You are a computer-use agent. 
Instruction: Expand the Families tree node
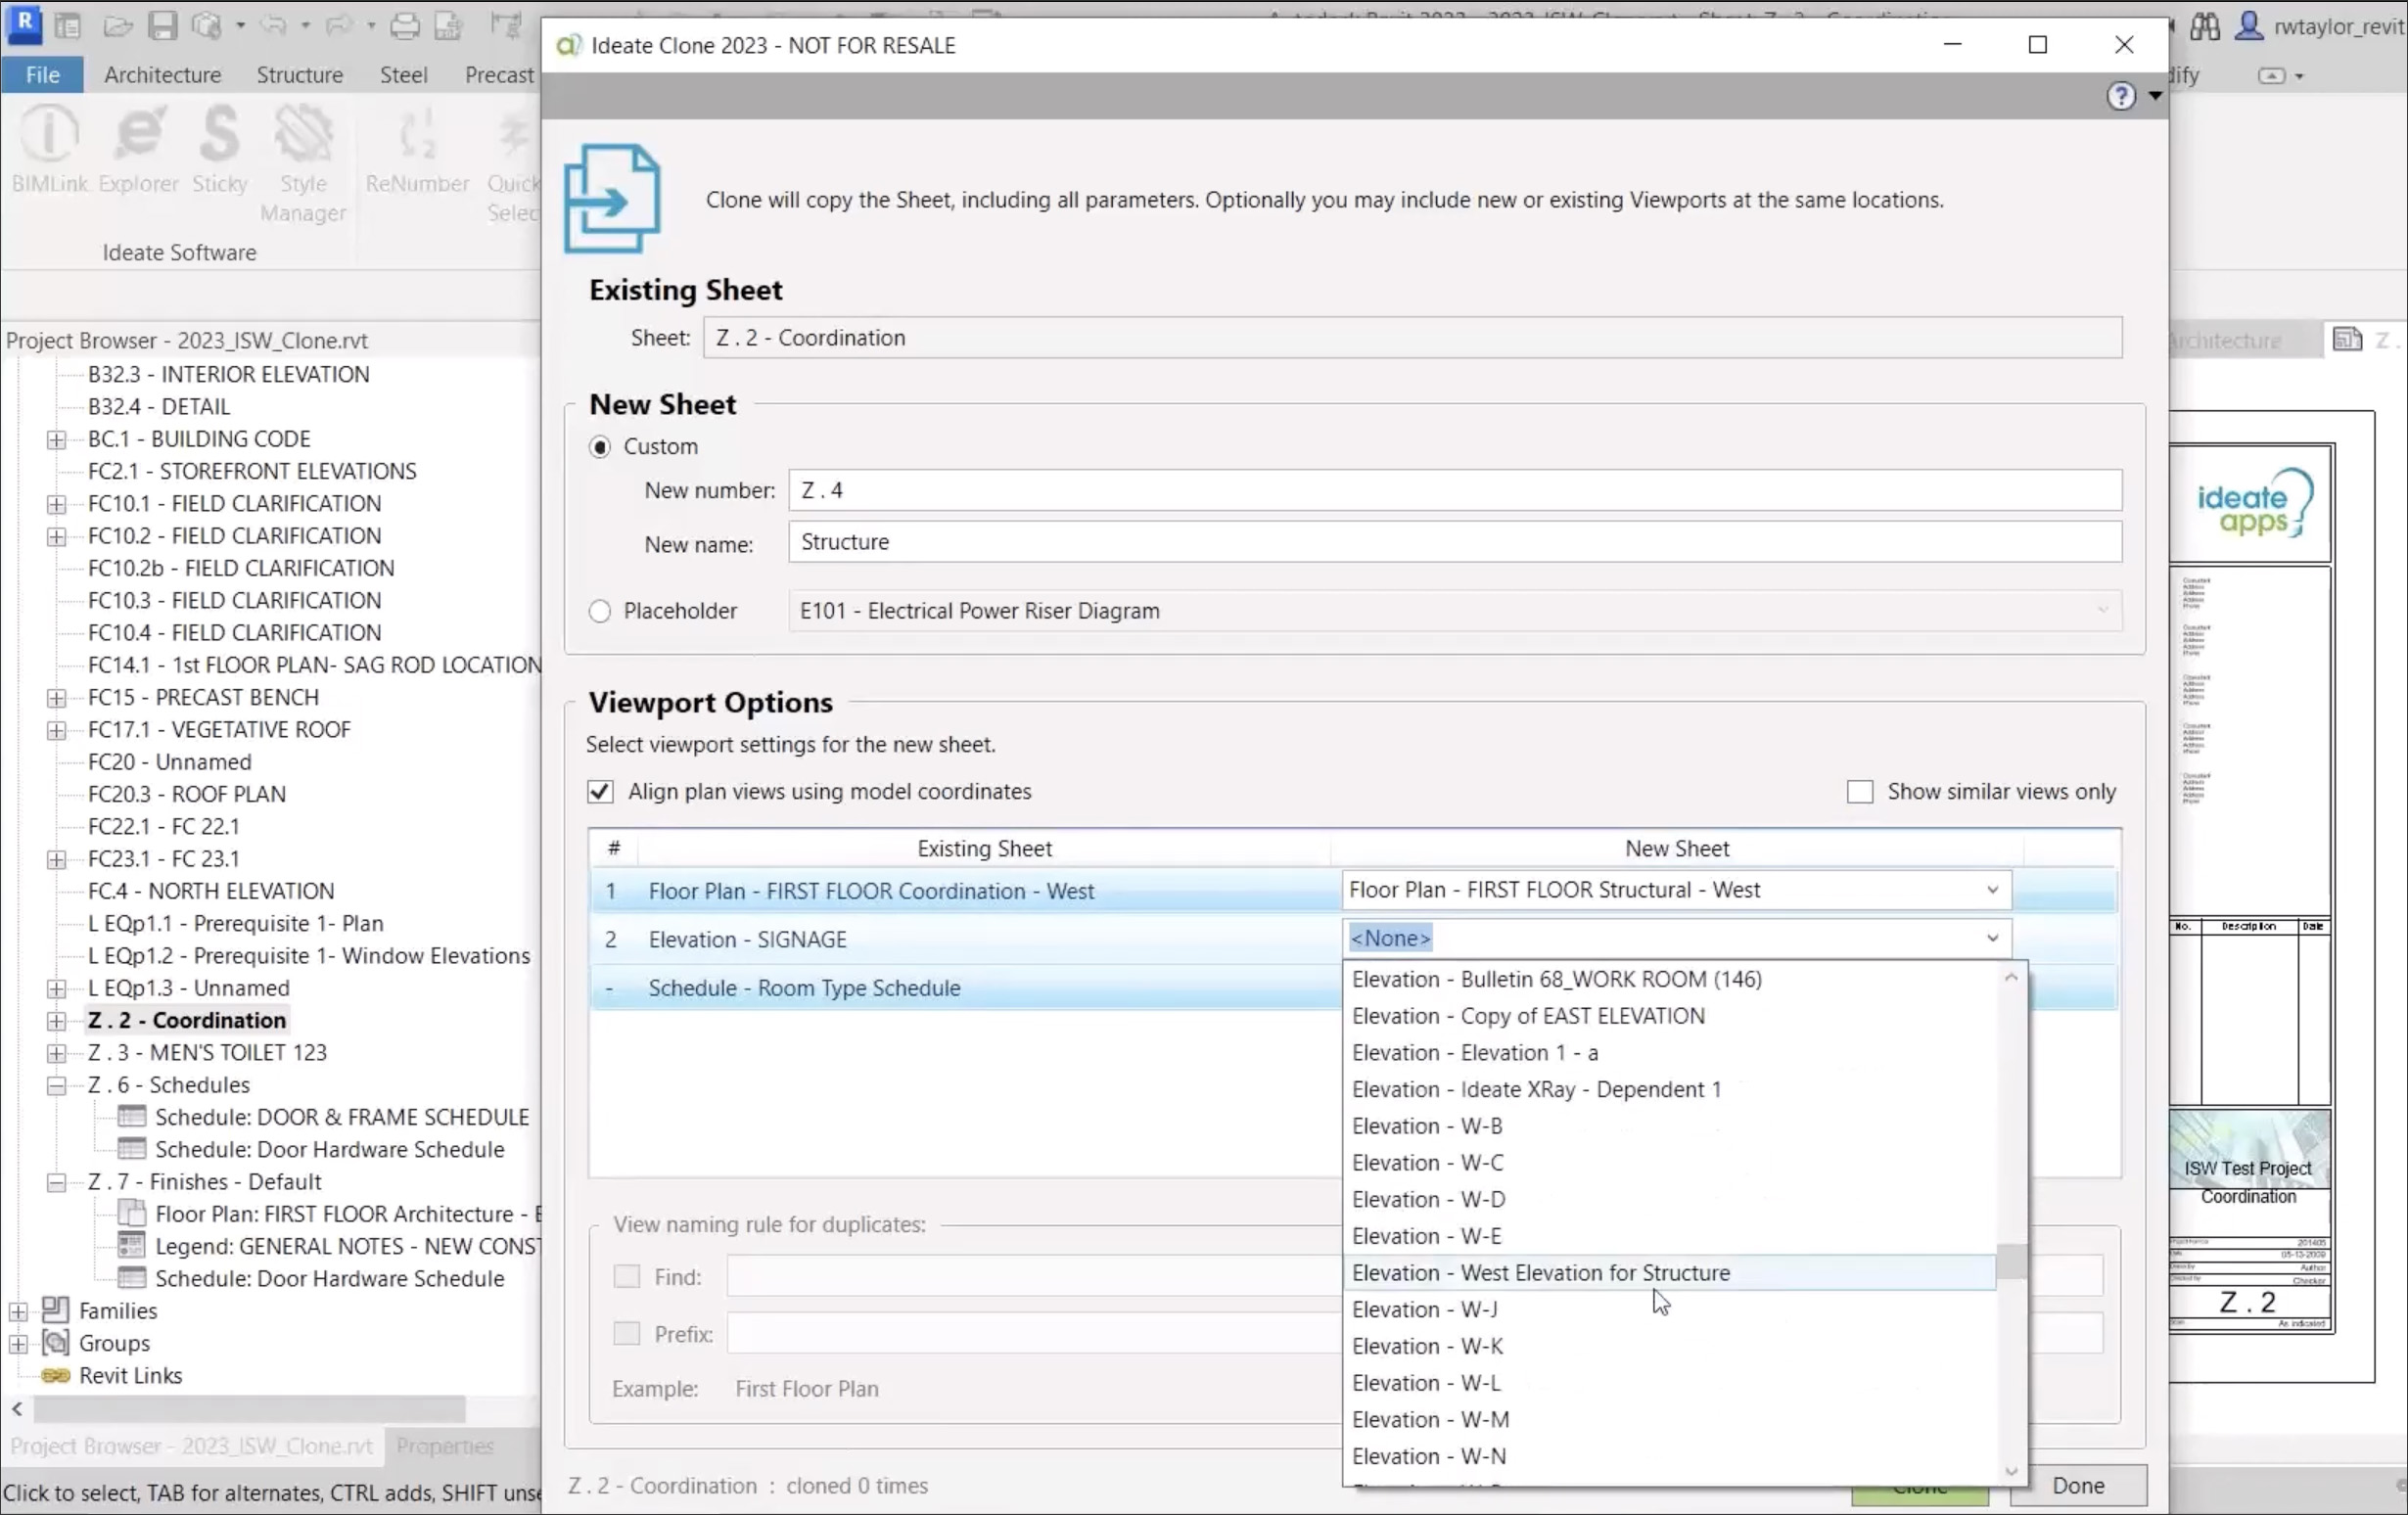(19, 1311)
